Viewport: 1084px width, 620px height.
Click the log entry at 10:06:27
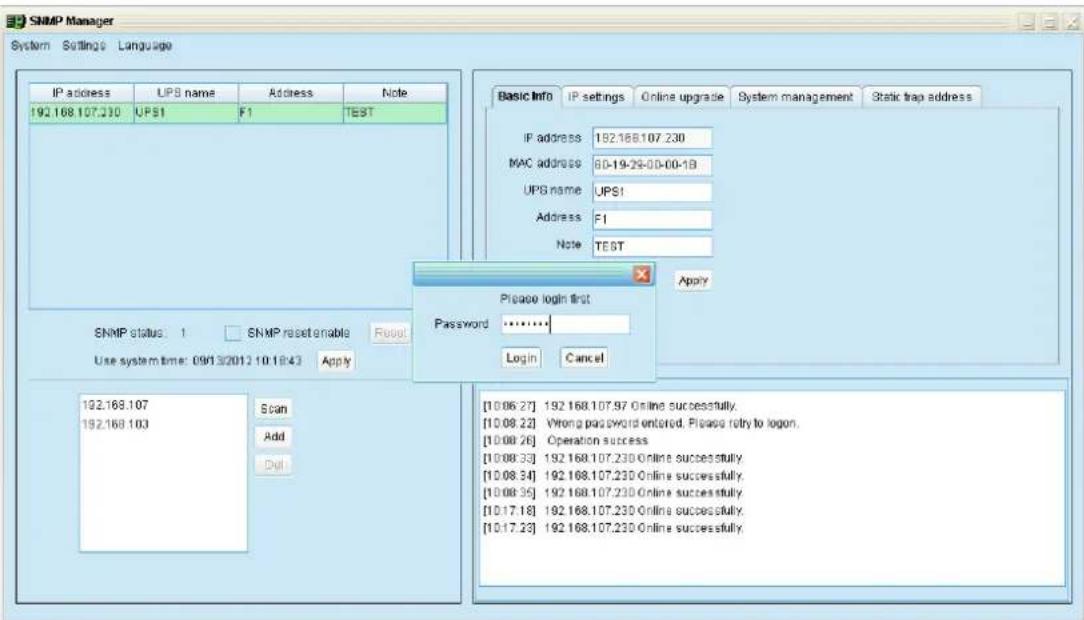(x=609, y=406)
